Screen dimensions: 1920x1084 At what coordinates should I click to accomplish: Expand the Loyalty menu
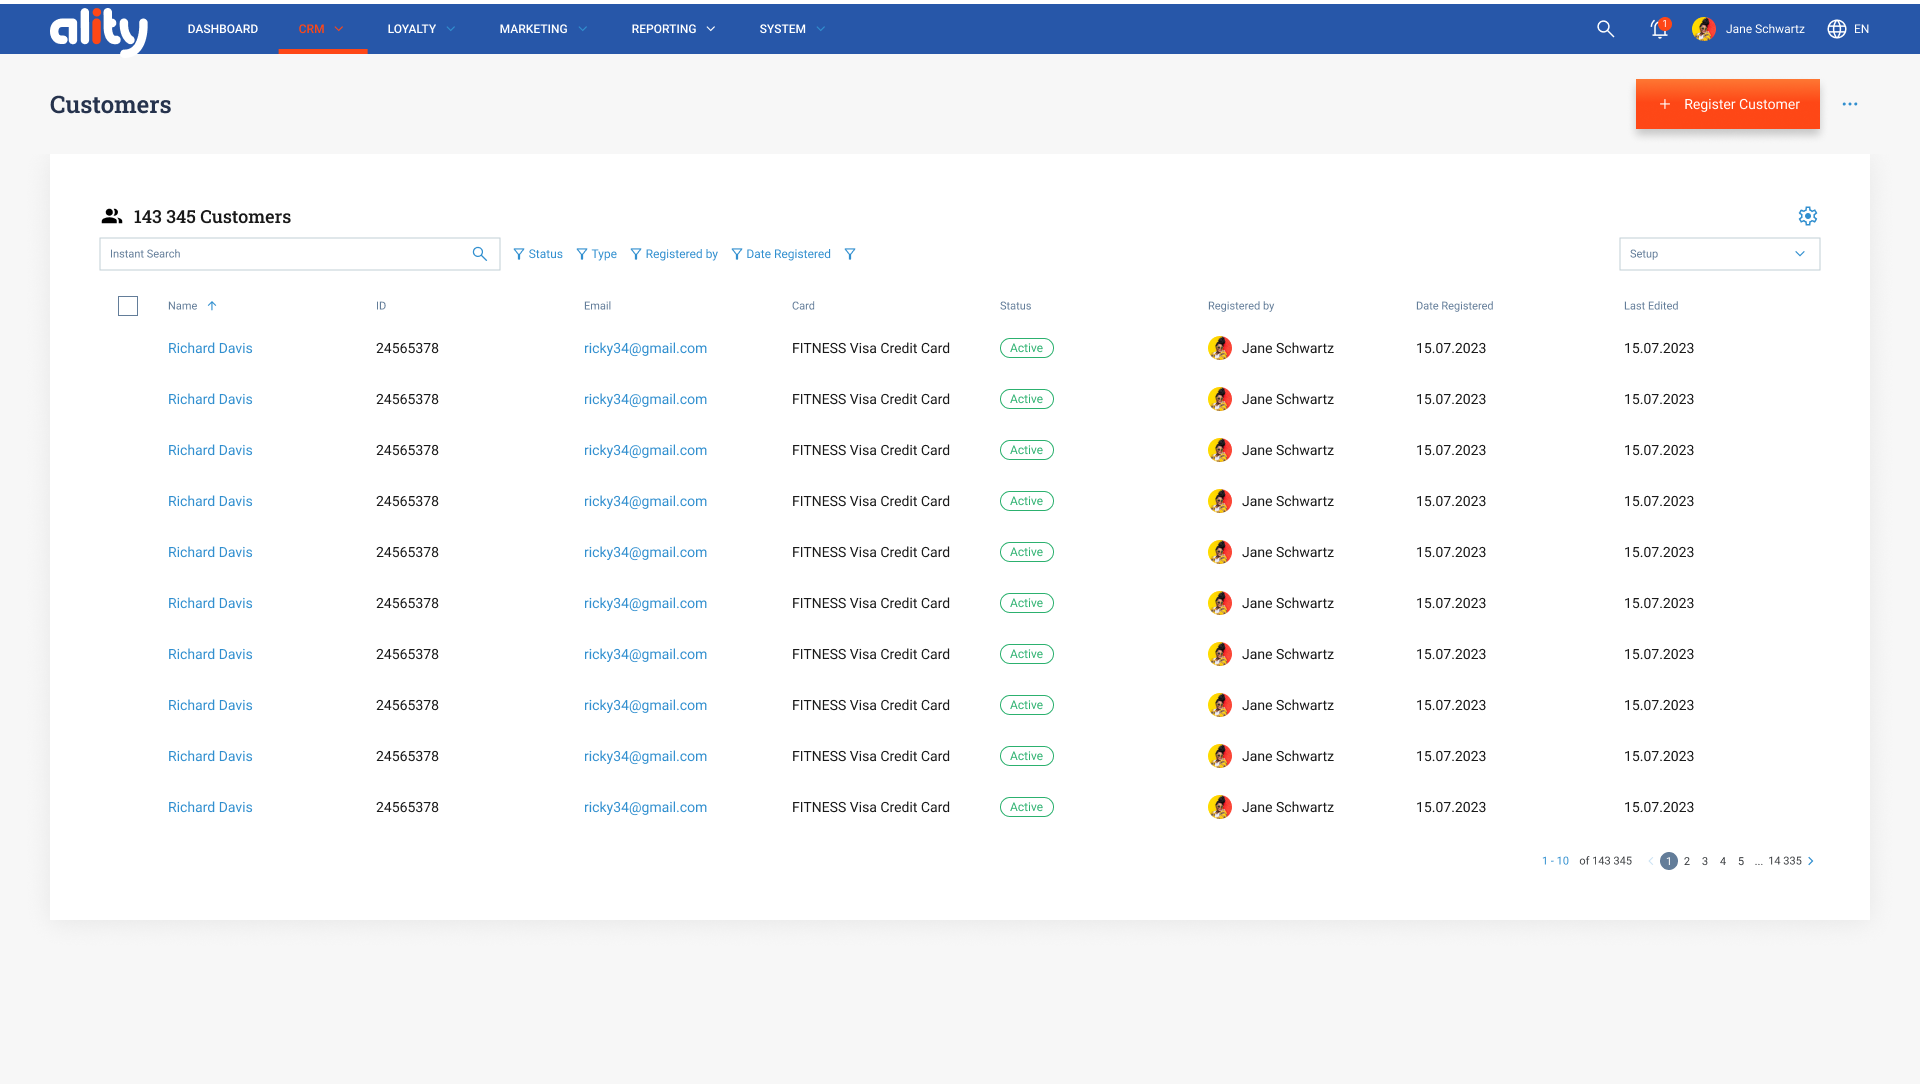tap(421, 29)
